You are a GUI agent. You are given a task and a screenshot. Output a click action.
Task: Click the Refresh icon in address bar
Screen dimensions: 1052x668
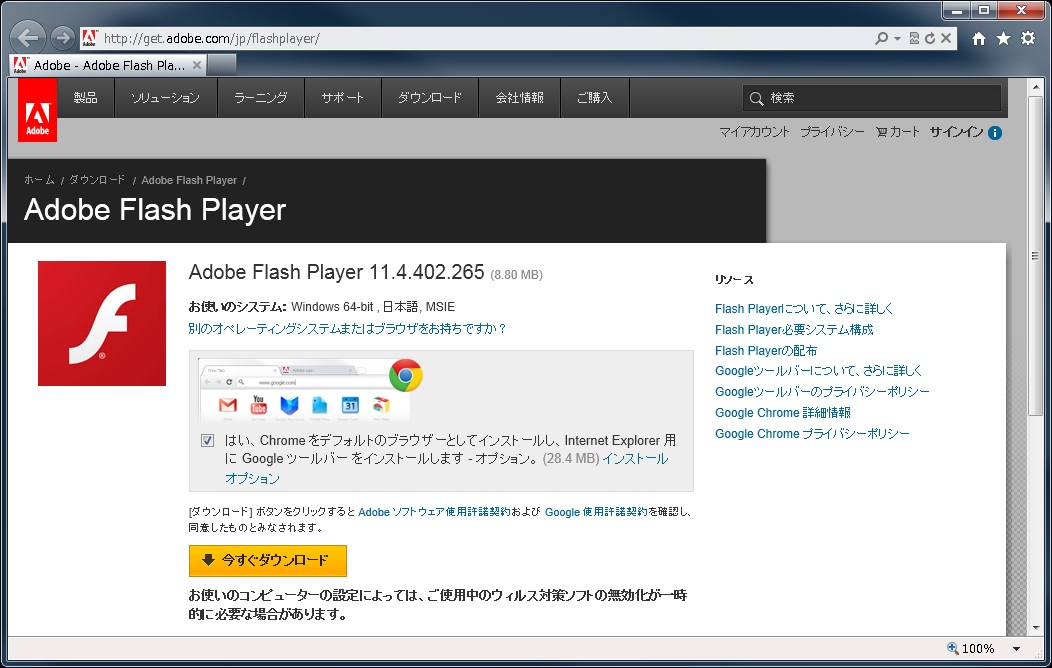tap(930, 38)
